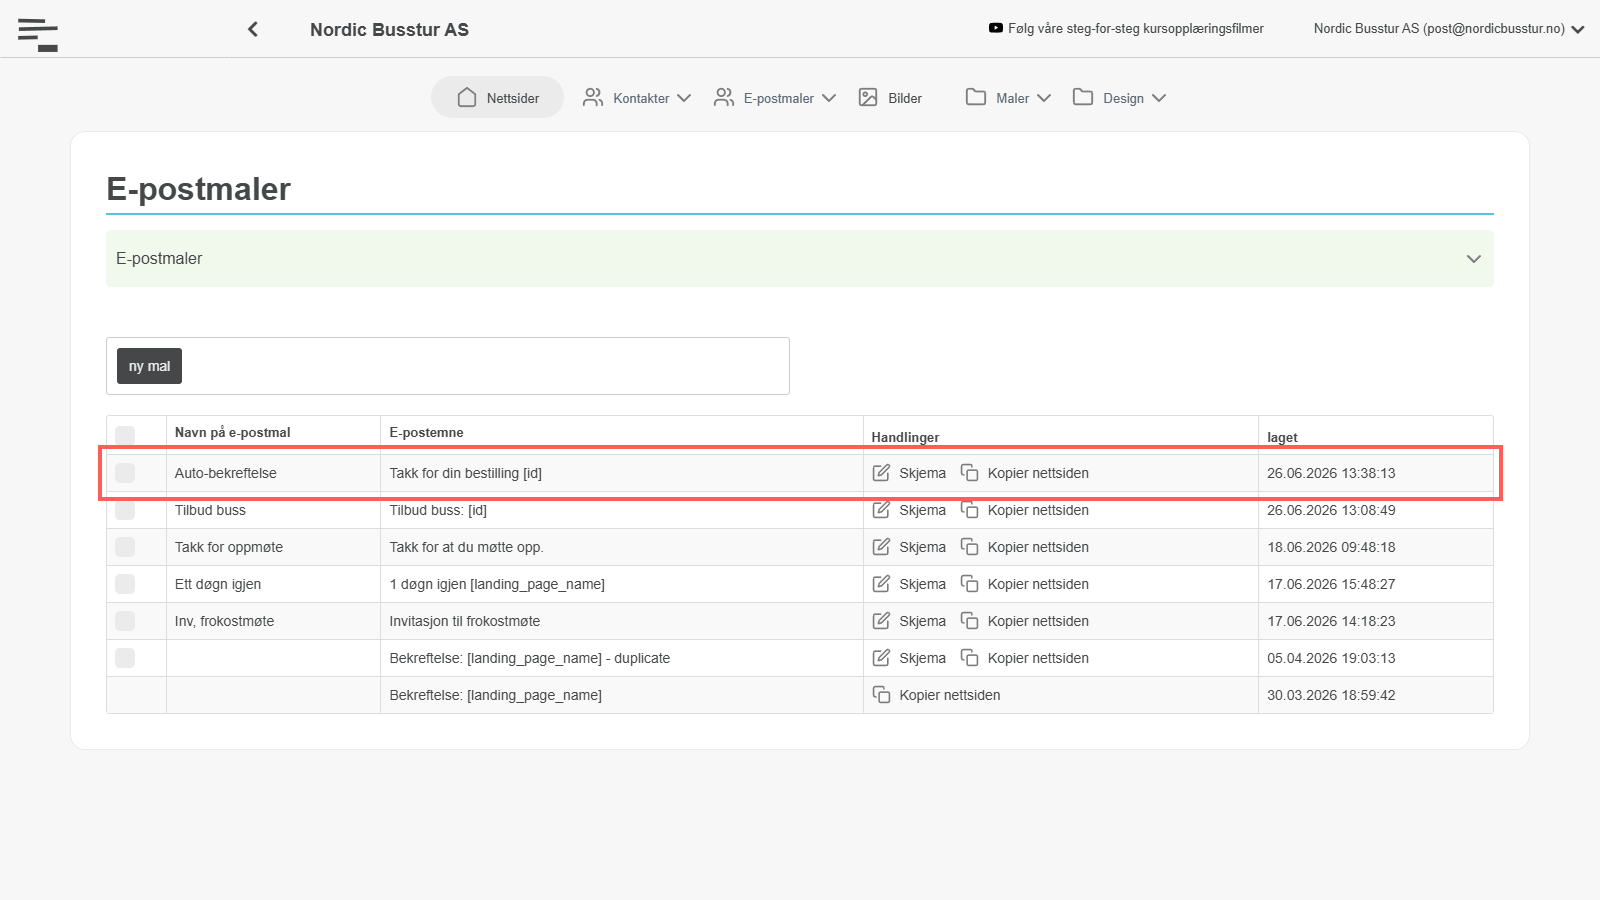
Task: Select the subject 'Tilbud buss: [id]'
Action: pyautogui.click(x=438, y=510)
